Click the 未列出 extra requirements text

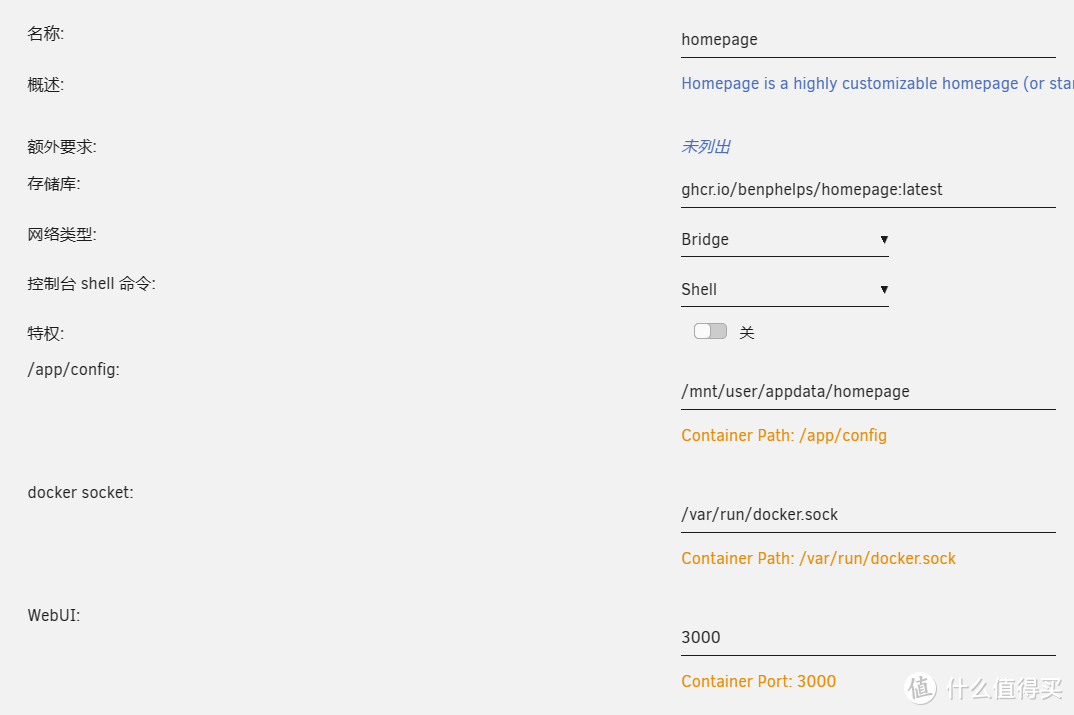(x=705, y=147)
